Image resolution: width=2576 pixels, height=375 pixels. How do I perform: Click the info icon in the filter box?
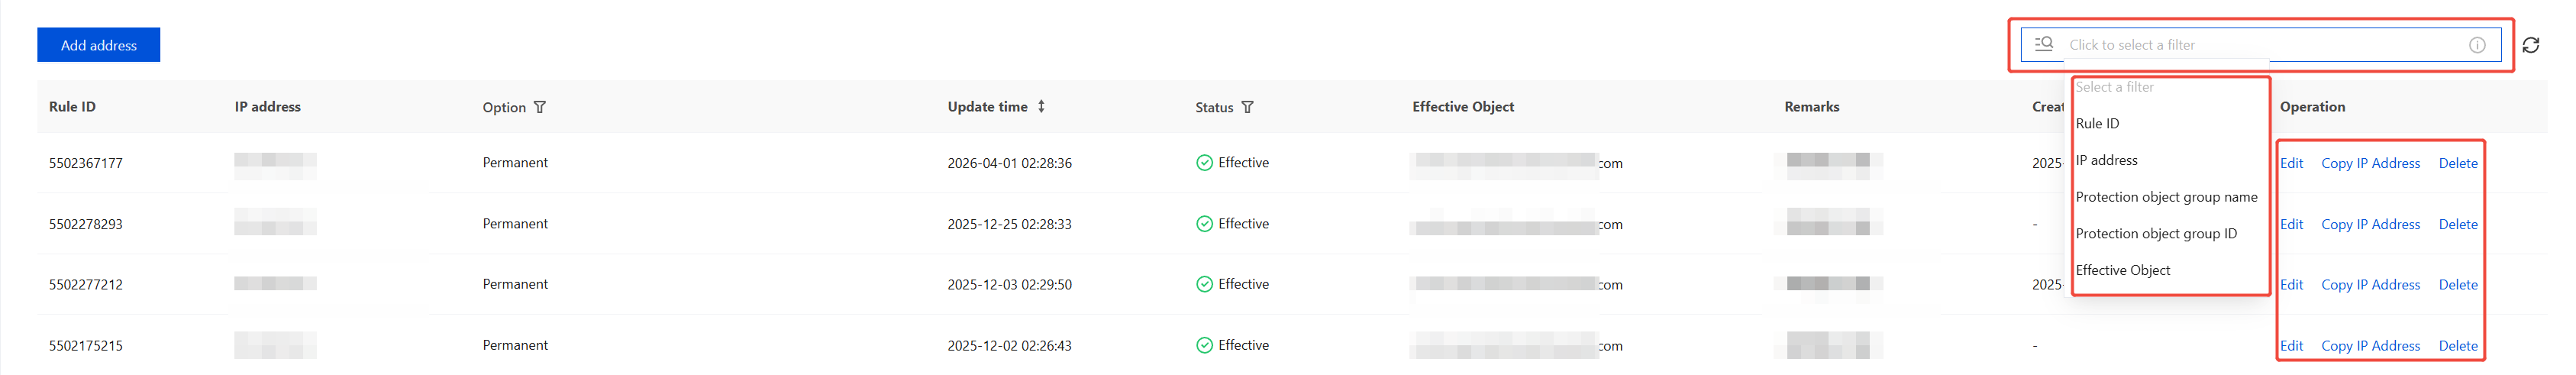click(2477, 45)
